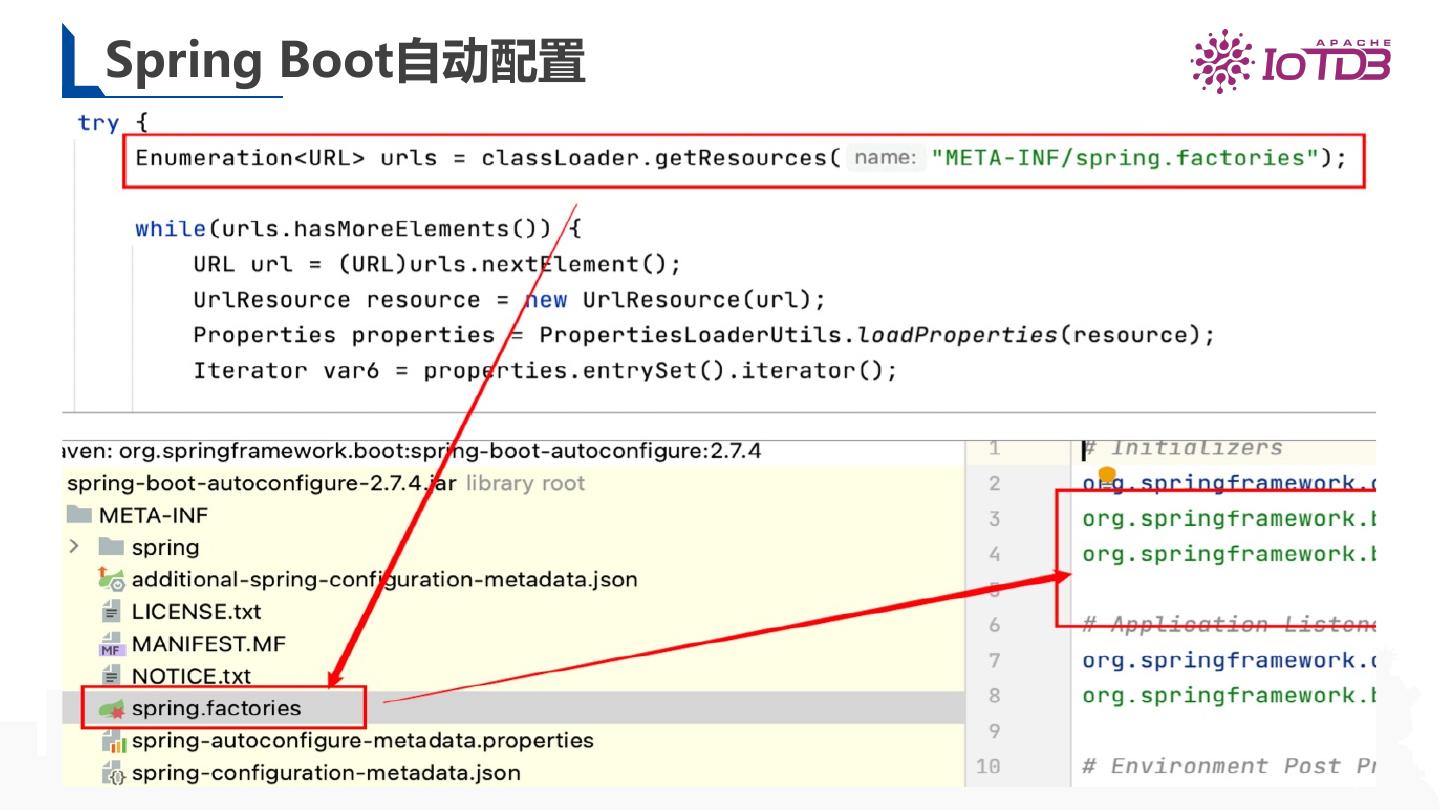Click line number 6 in the gutter

994,625
